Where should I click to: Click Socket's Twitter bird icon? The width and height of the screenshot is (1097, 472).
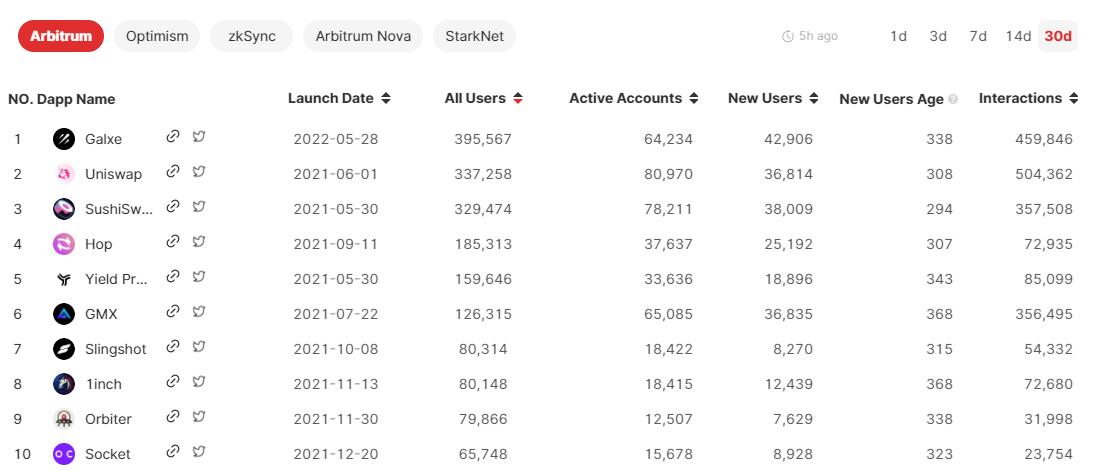pyautogui.click(x=199, y=452)
